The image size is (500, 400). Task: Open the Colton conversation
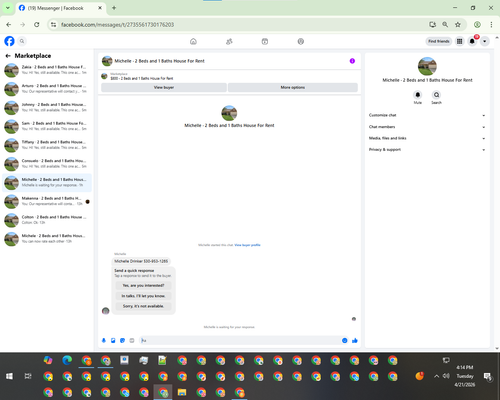[47, 220]
